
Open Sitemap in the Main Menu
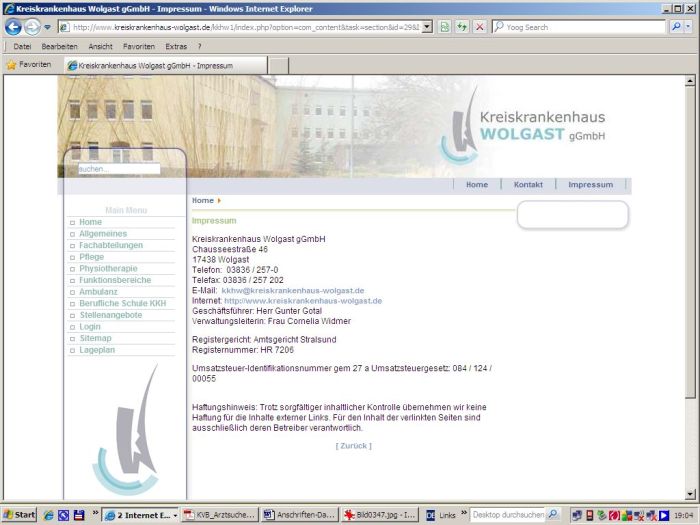(96, 338)
